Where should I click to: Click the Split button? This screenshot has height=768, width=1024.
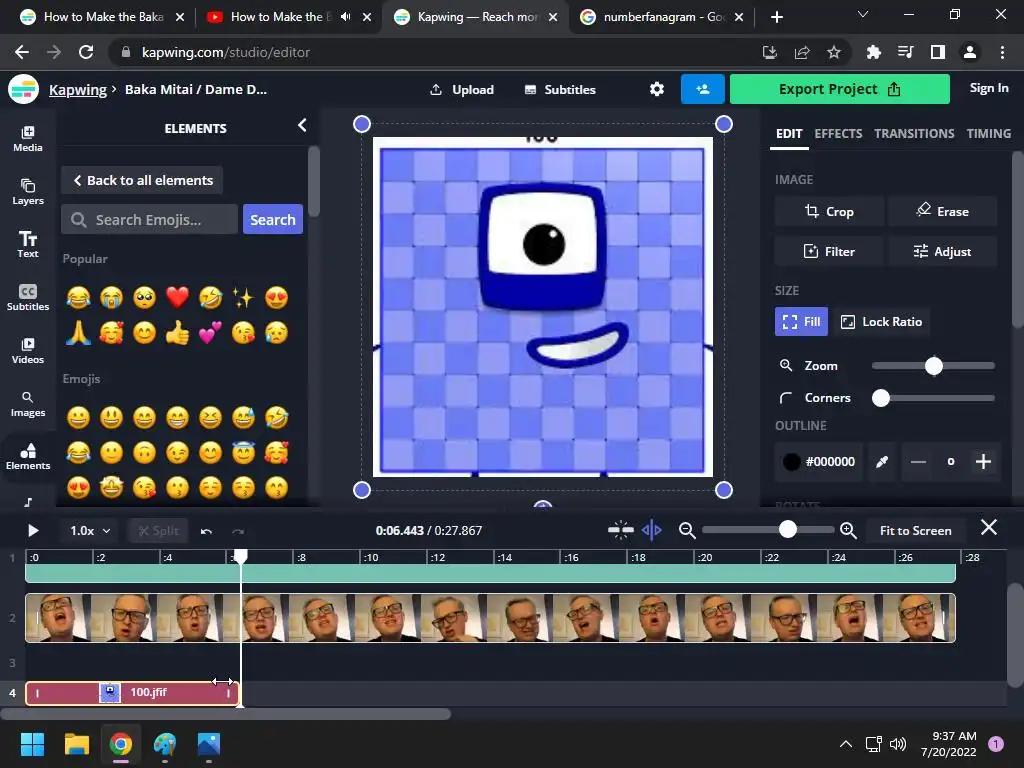pos(158,531)
